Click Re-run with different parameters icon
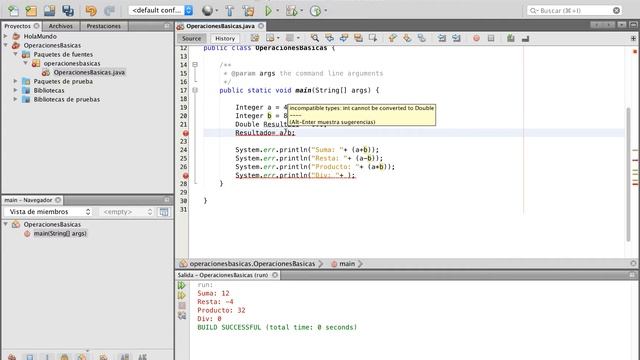Viewport: 640px width, 360px height. point(182,295)
